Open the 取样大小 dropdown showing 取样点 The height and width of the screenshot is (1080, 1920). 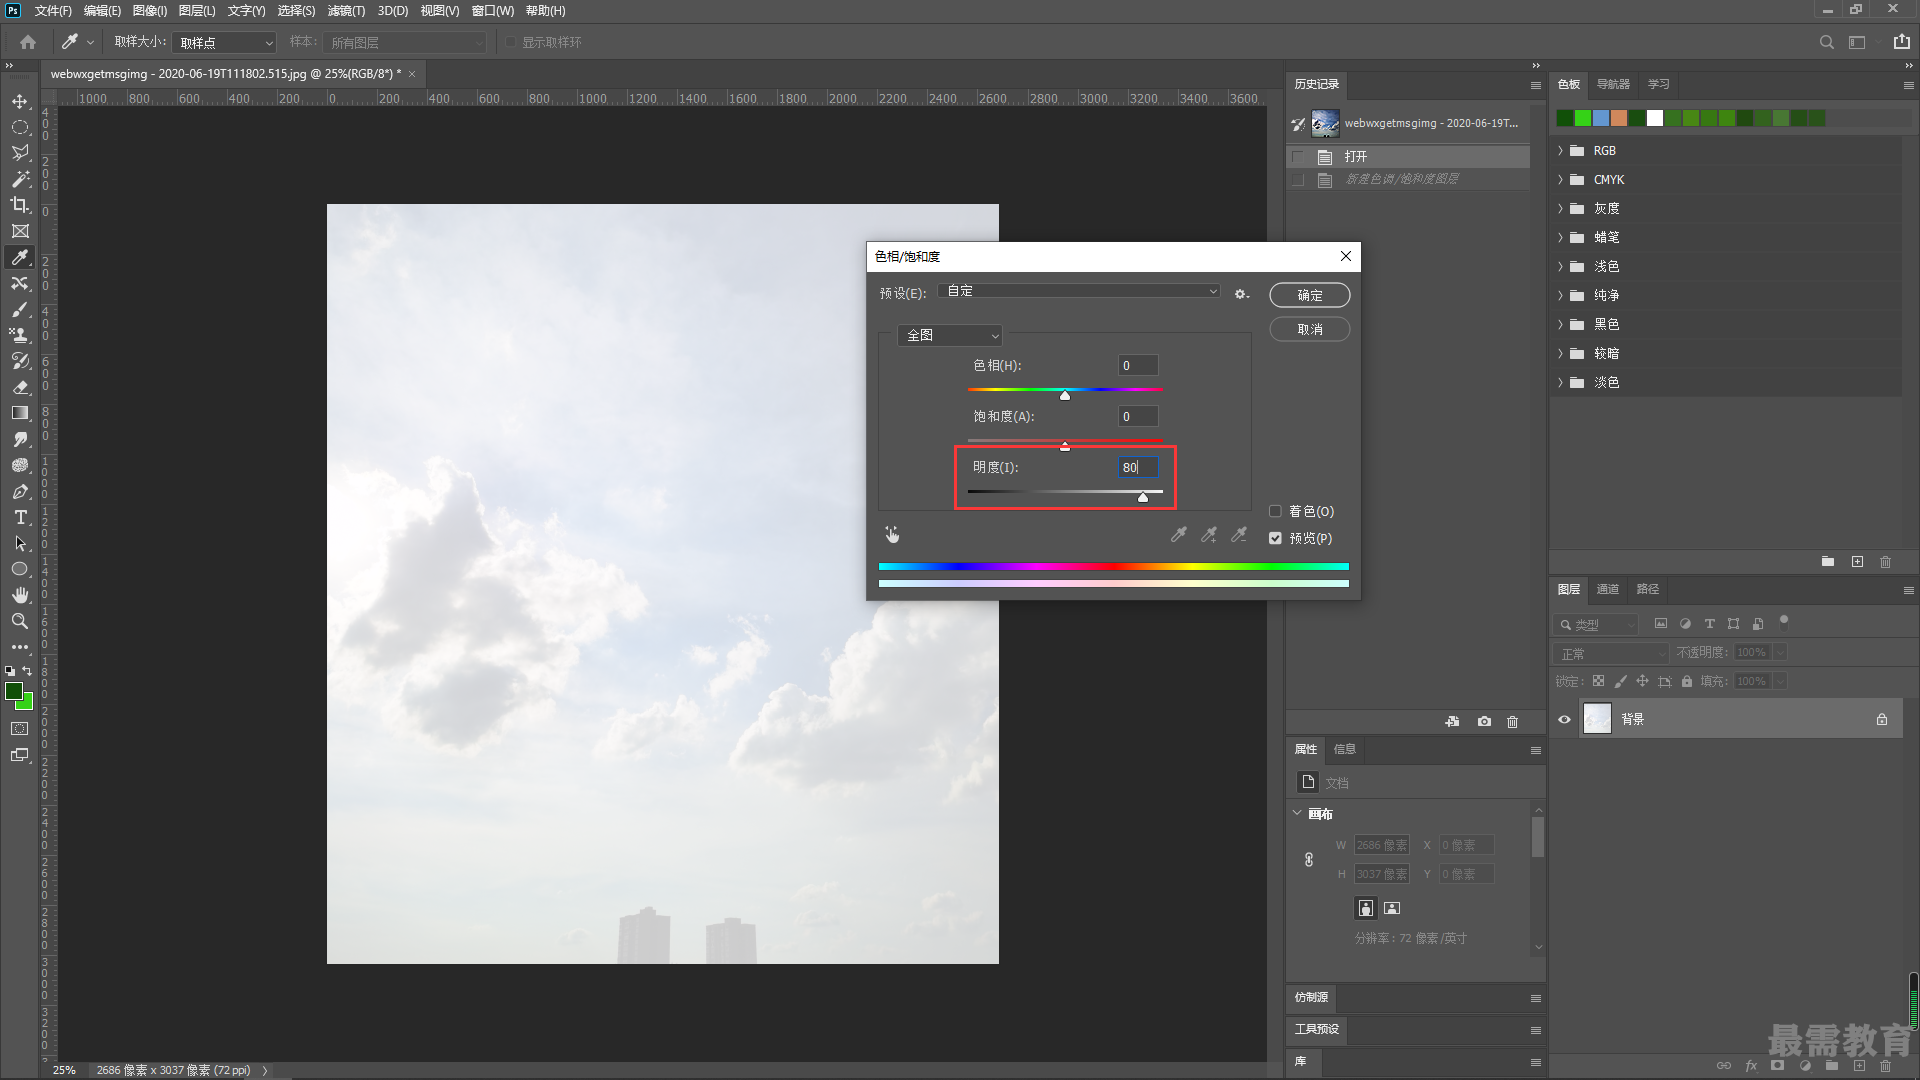[x=225, y=43]
